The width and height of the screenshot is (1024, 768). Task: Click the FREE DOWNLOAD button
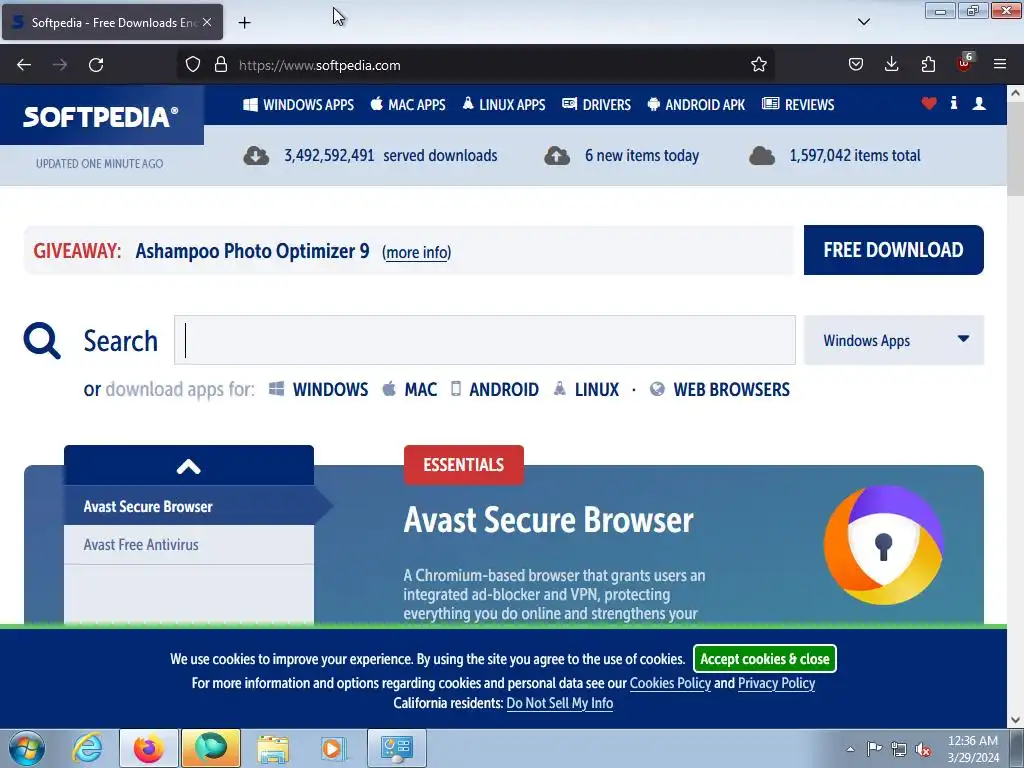pos(893,250)
